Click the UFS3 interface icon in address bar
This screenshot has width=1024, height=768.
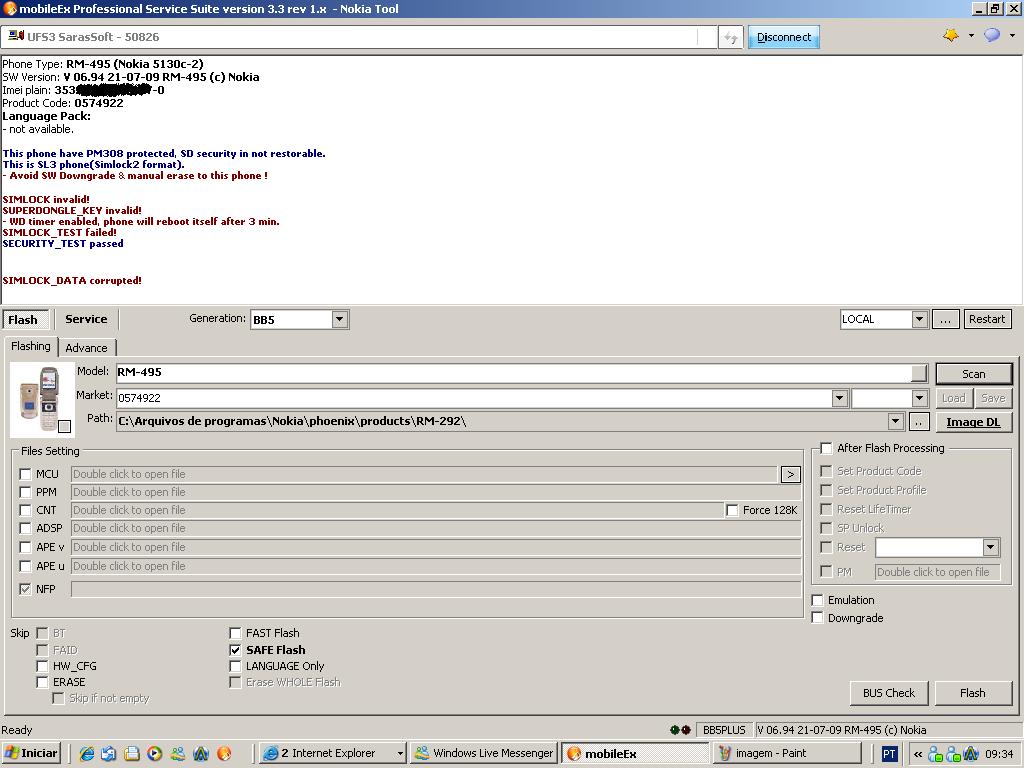pos(16,37)
